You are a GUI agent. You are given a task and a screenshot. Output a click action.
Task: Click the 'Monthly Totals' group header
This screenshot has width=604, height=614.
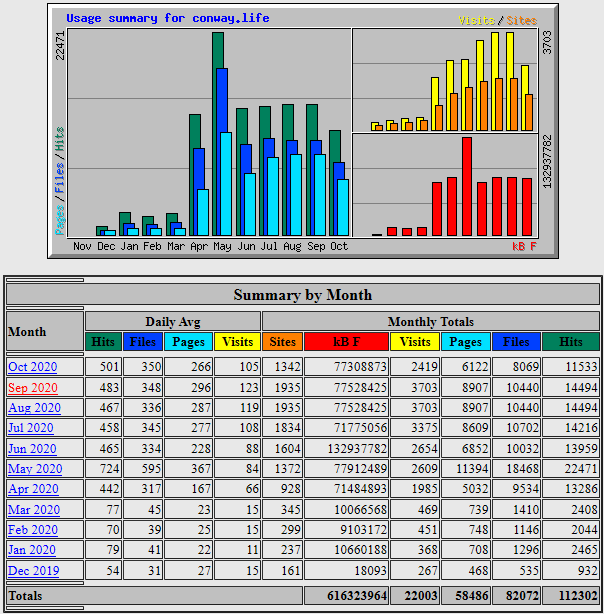431,321
